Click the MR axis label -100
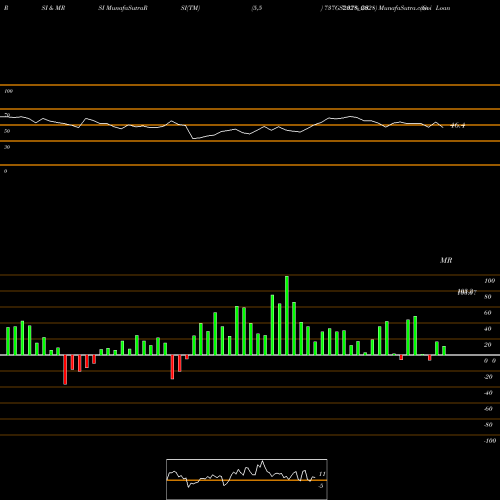 tap(490, 441)
